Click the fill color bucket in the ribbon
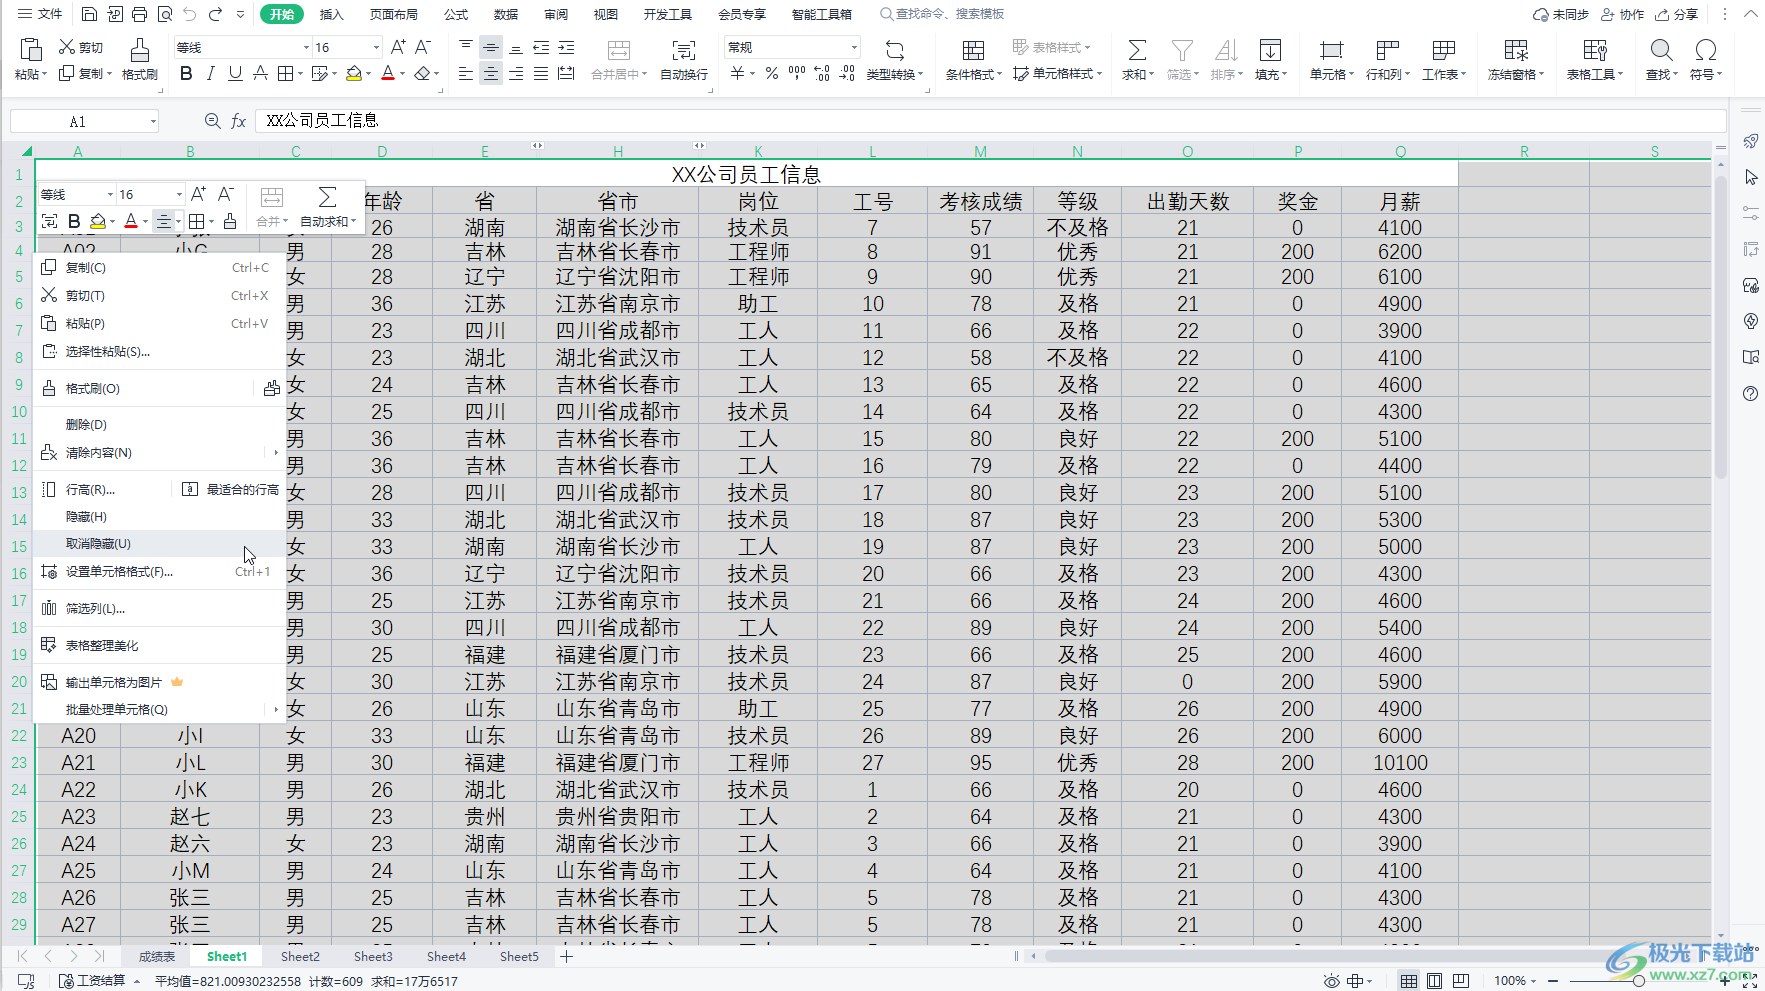The height and width of the screenshot is (991, 1765). 353,73
